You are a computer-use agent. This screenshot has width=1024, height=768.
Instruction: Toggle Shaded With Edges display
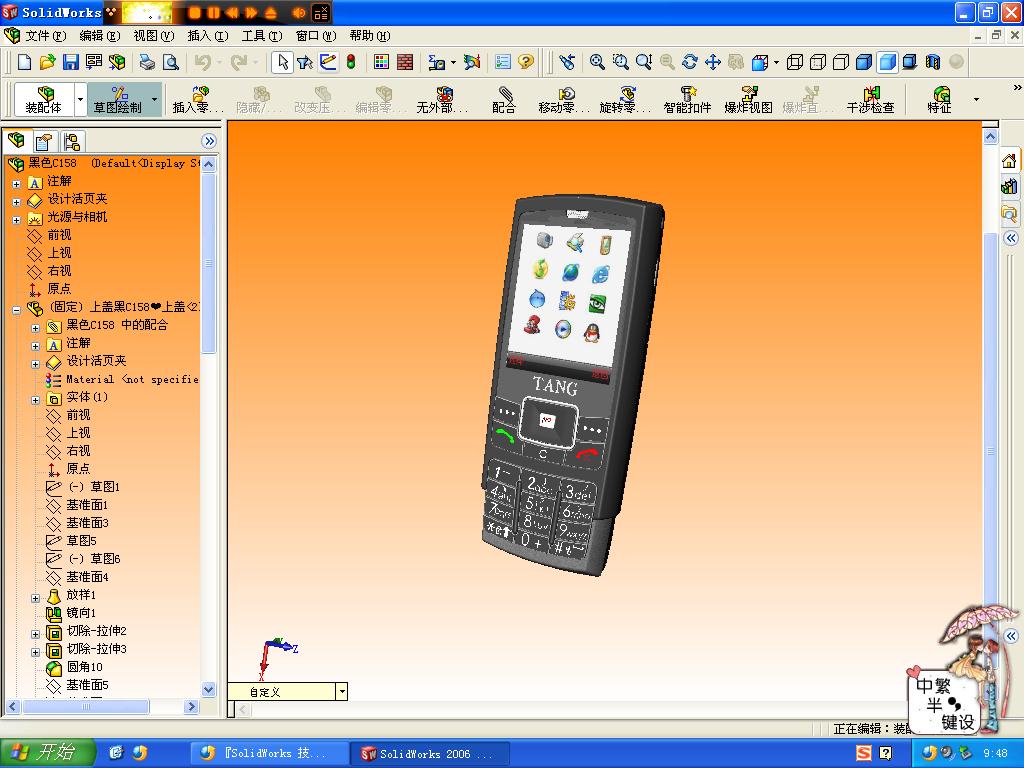pyautogui.click(x=863, y=62)
